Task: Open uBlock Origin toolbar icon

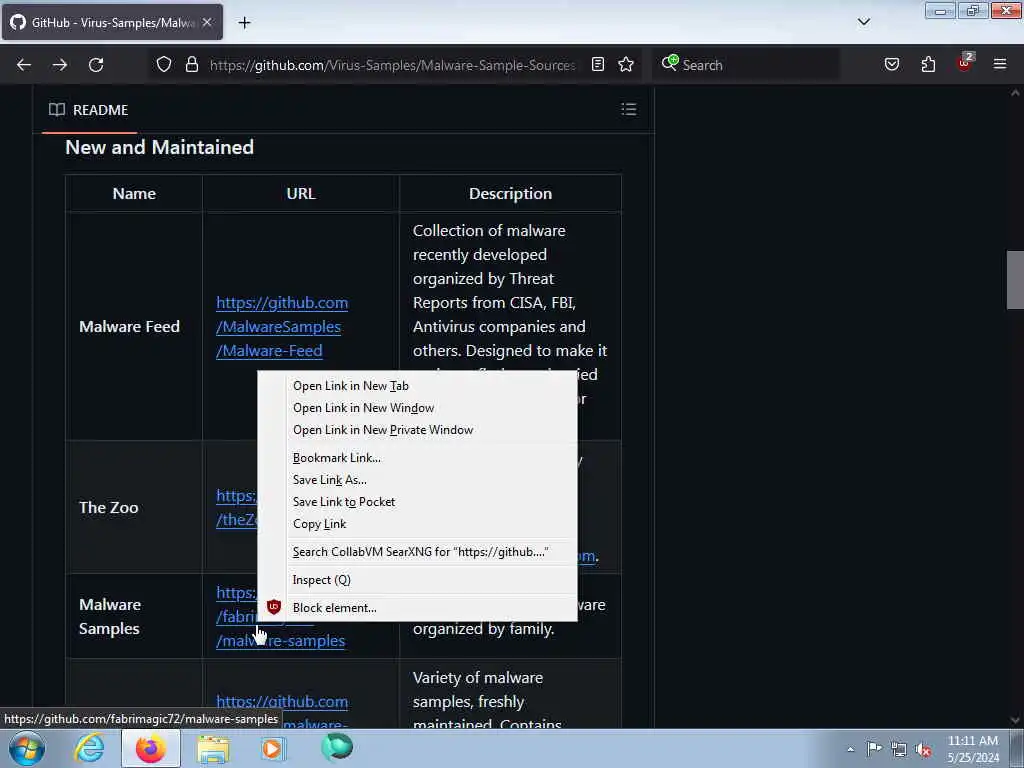Action: (x=965, y=63)
